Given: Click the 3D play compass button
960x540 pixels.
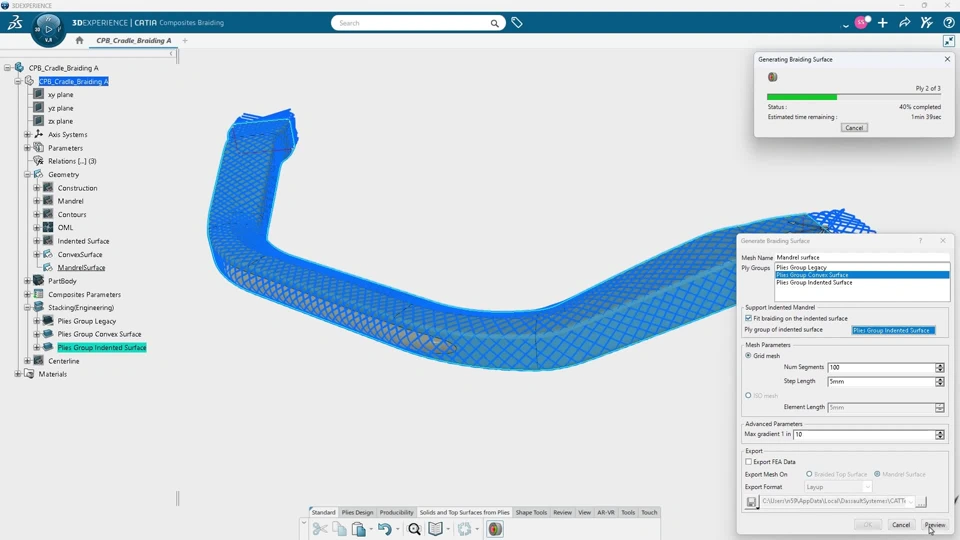Looking at the screenshot, I should click(x=48, y=28).
